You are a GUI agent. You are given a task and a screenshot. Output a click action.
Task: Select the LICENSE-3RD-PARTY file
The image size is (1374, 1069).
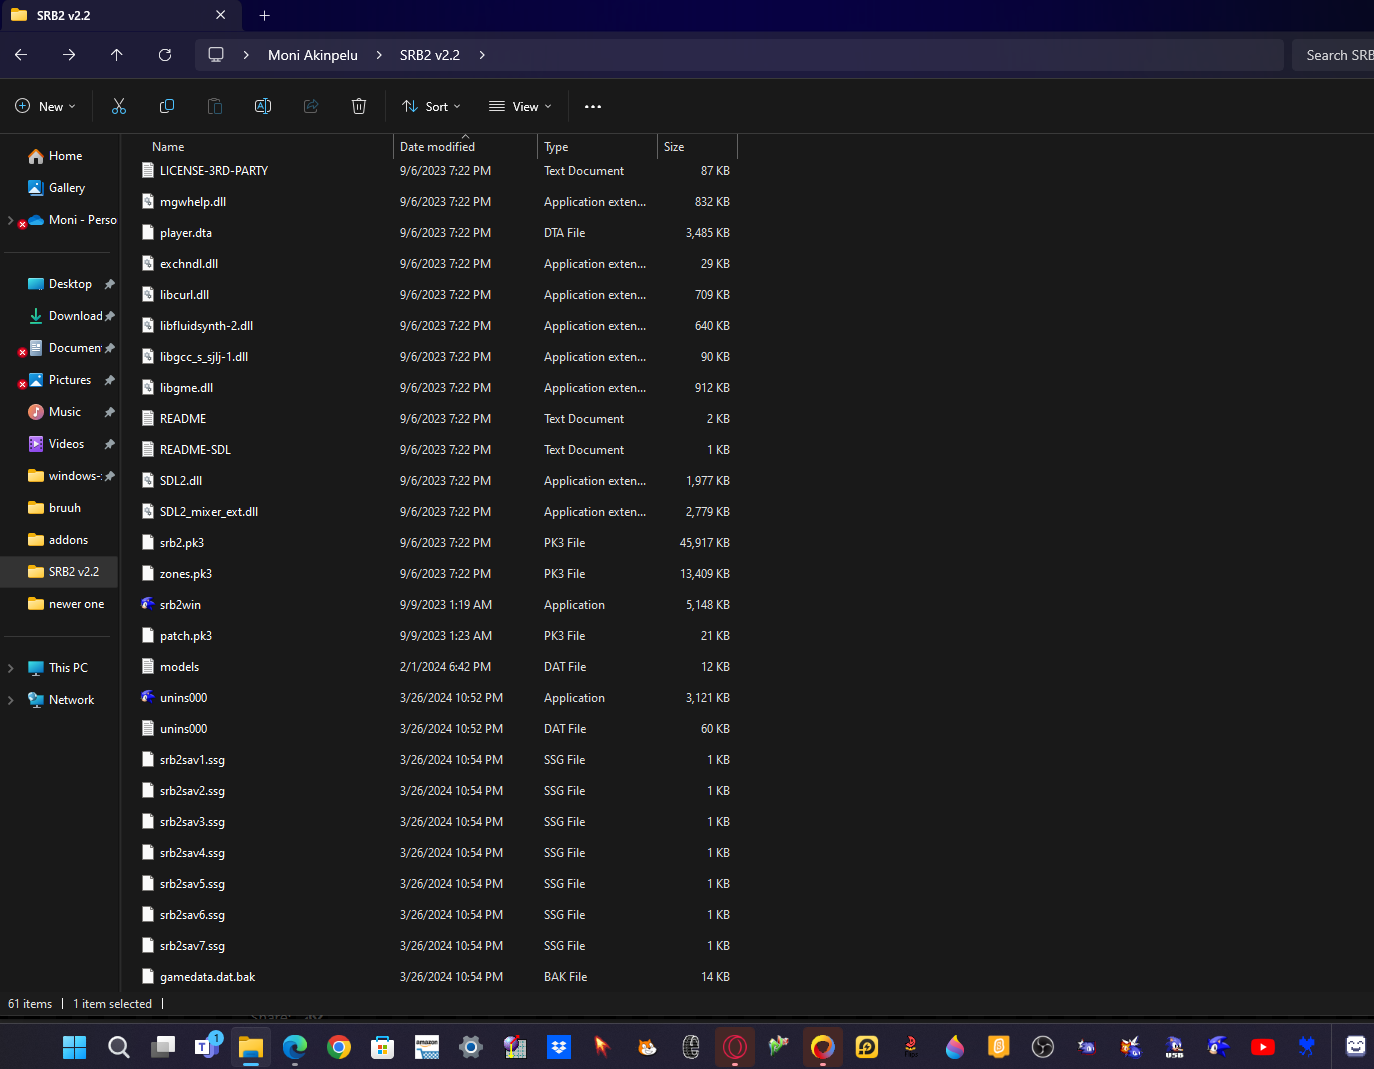coord(438,171)
